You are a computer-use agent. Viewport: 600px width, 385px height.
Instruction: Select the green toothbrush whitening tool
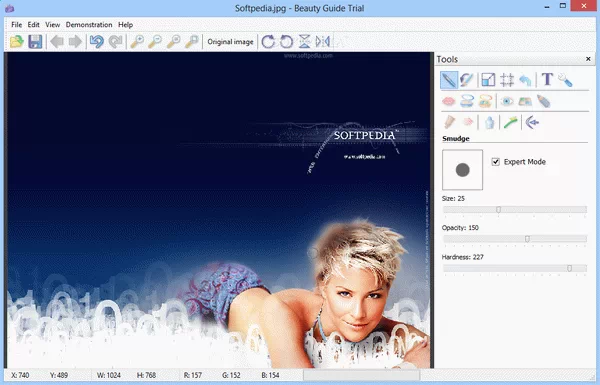pos(510,122)
